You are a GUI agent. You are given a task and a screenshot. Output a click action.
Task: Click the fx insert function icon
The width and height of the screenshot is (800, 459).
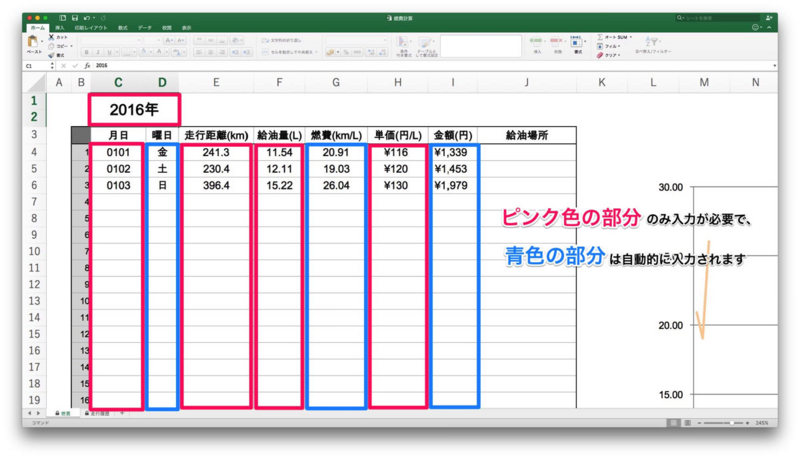tap(87, 66)
